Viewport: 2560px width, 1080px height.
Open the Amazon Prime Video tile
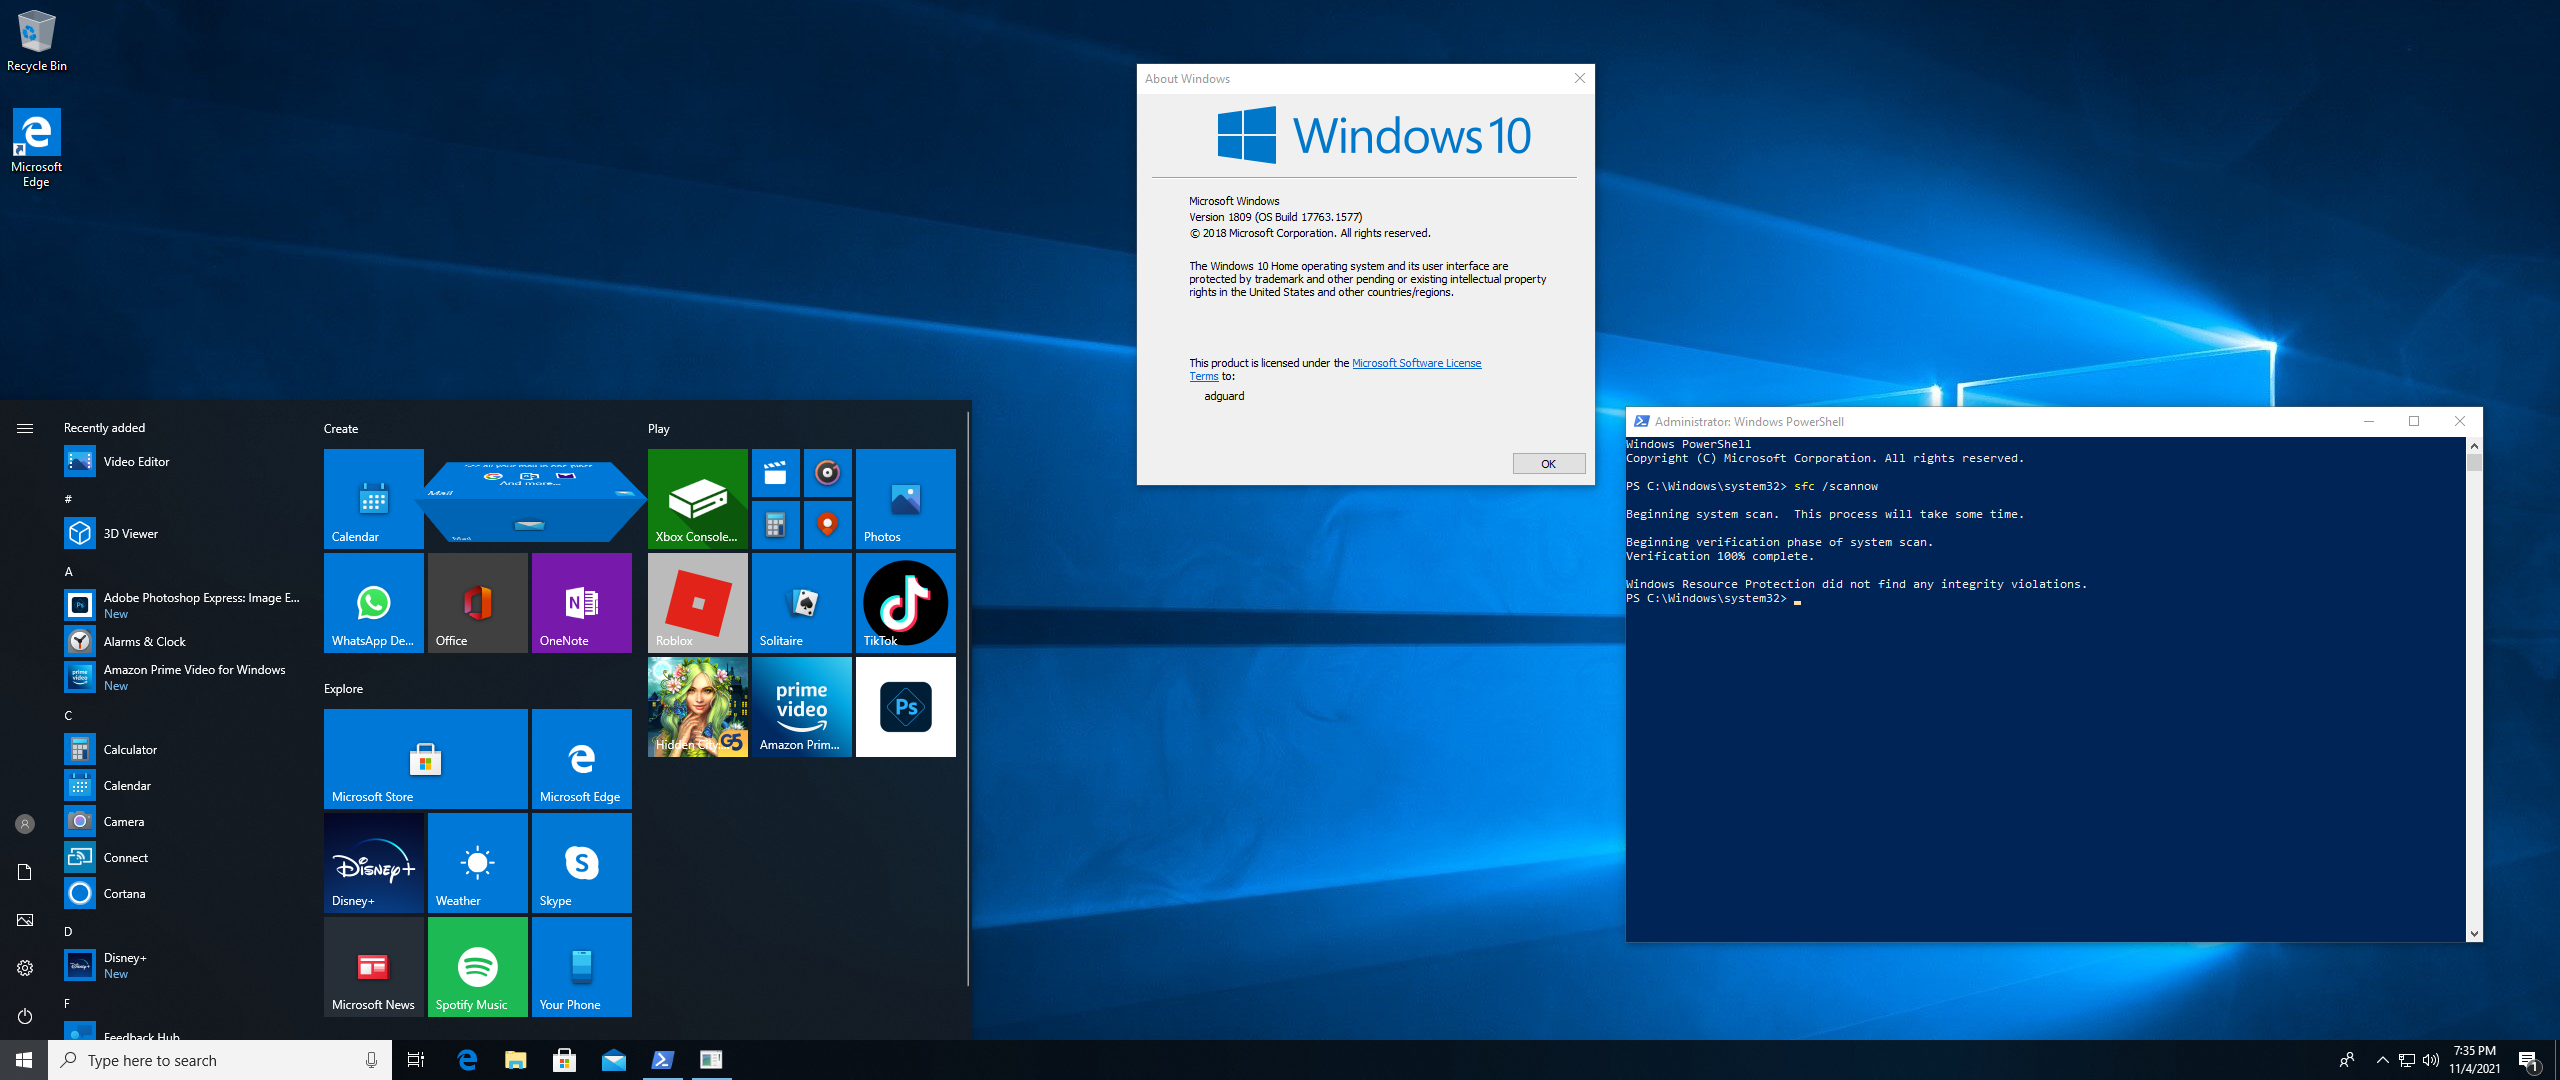click(801, 706)
